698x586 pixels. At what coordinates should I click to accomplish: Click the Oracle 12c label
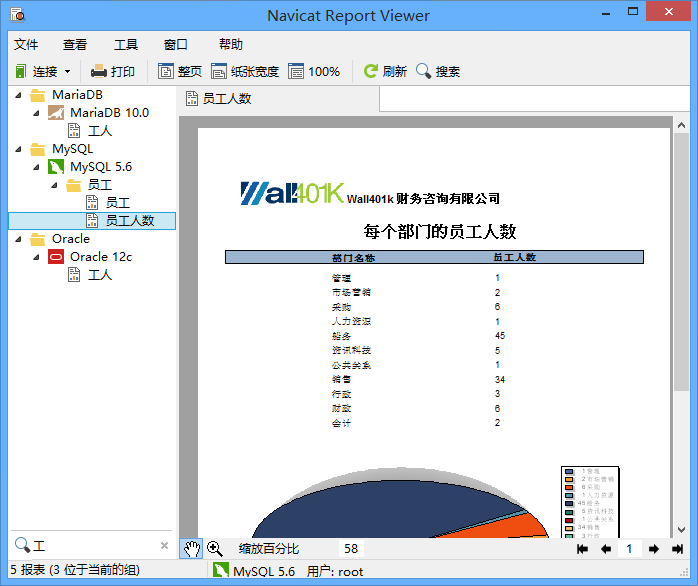click(x=101, y=257)
